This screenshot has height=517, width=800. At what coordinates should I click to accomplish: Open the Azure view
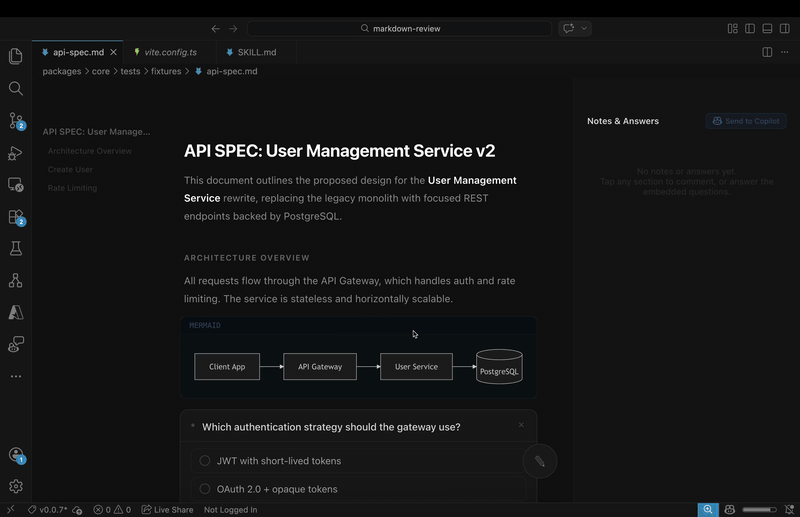click(x=16, y=312)
